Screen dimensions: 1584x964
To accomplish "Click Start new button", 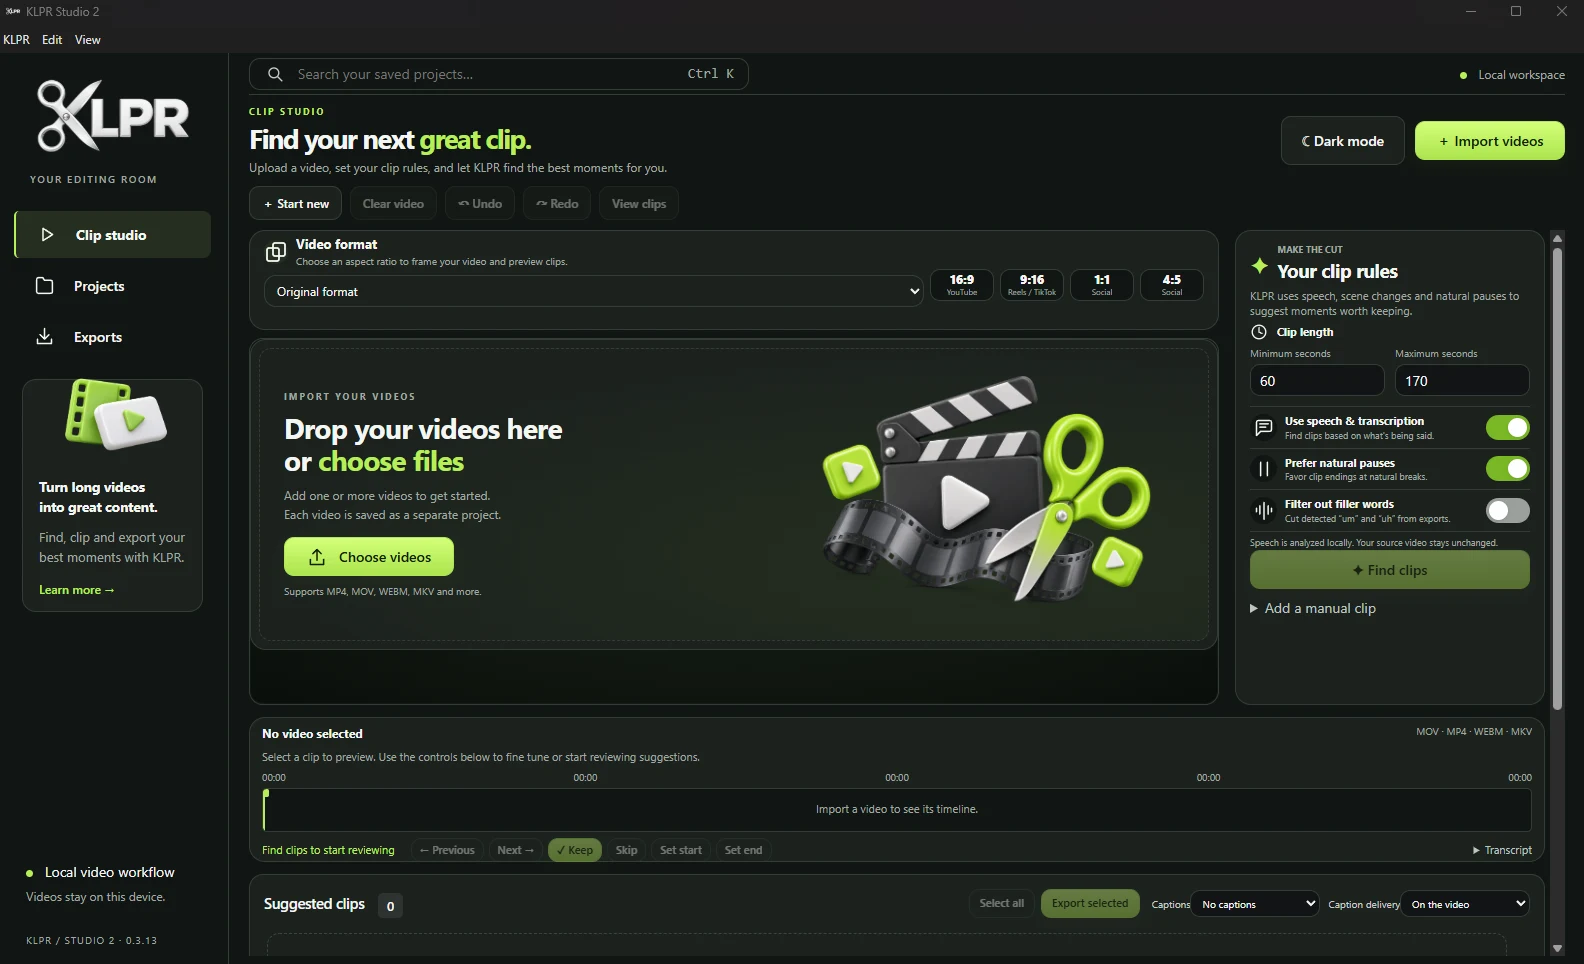I will pyautogui.click(x=296, y=203).
